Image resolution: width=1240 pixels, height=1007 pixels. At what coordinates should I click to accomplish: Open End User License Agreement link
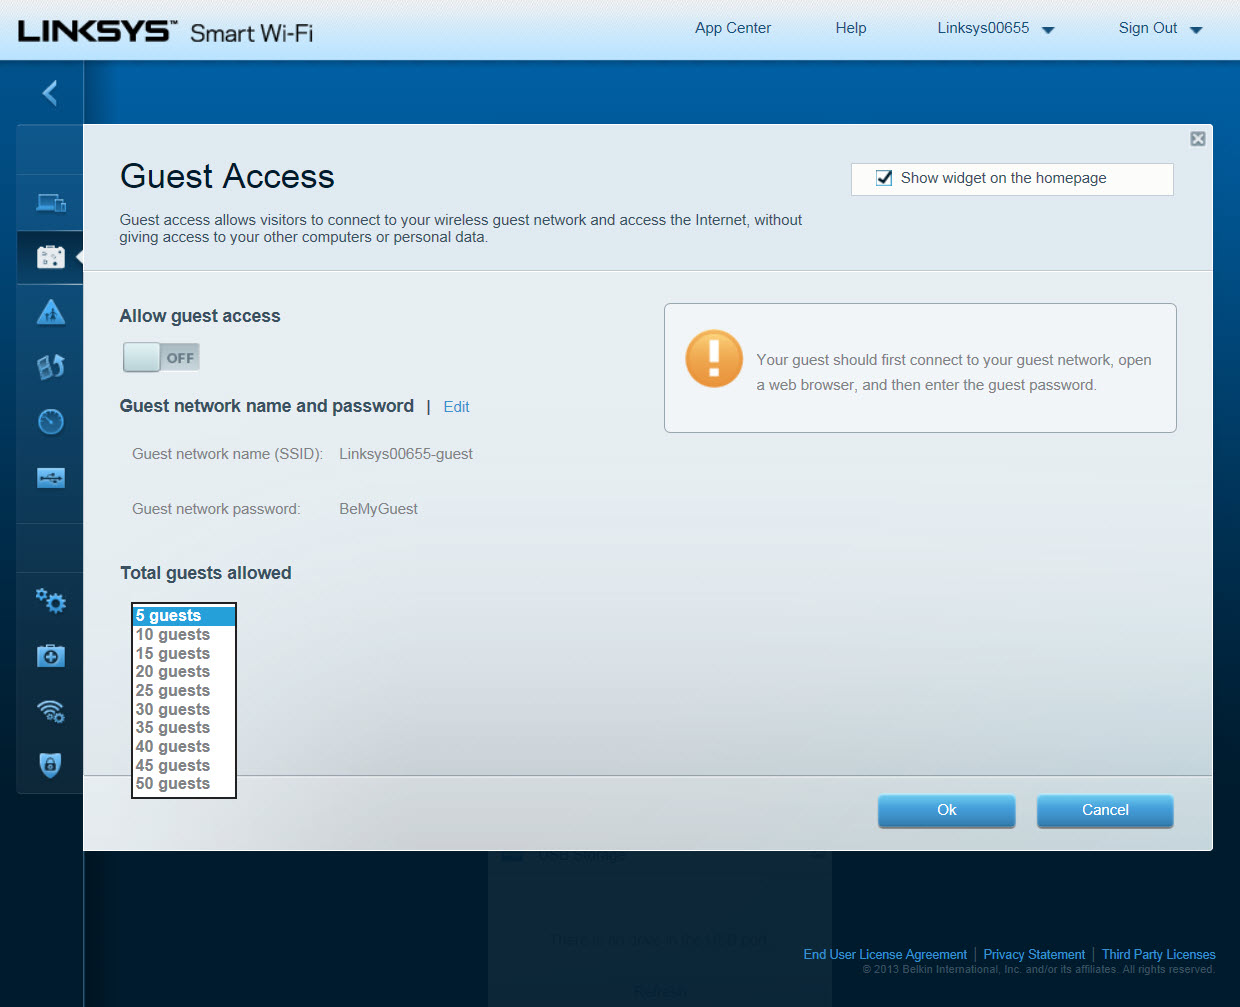(885, 955)
